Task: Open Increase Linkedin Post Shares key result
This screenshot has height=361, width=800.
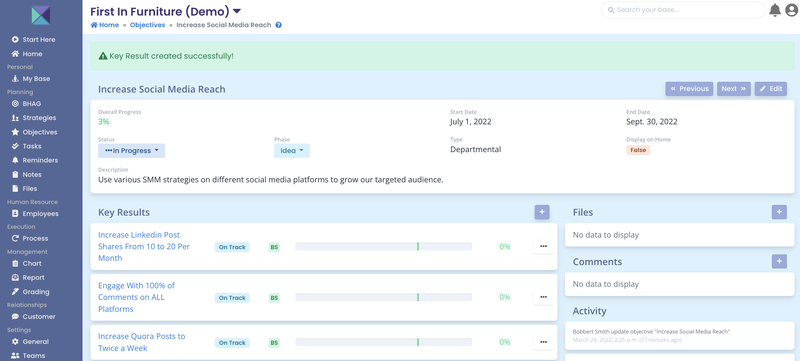Action: pos(144,246)
